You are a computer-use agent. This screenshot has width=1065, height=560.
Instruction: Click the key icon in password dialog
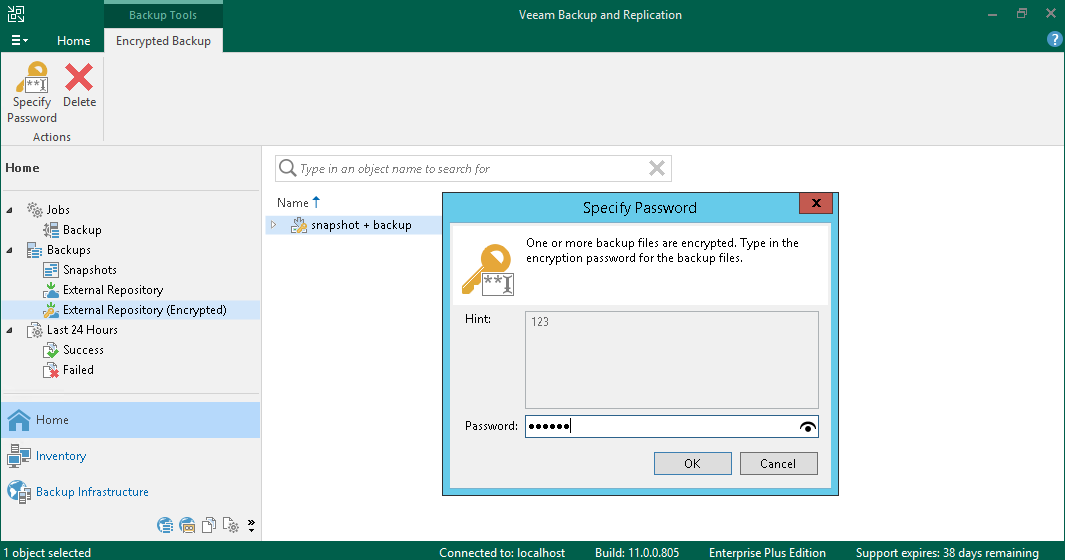coord(488,270)
